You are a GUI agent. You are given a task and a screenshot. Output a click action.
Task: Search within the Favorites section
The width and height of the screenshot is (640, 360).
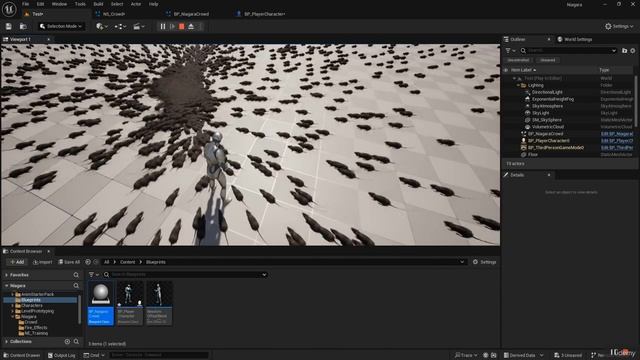click(x=76, y=276)
